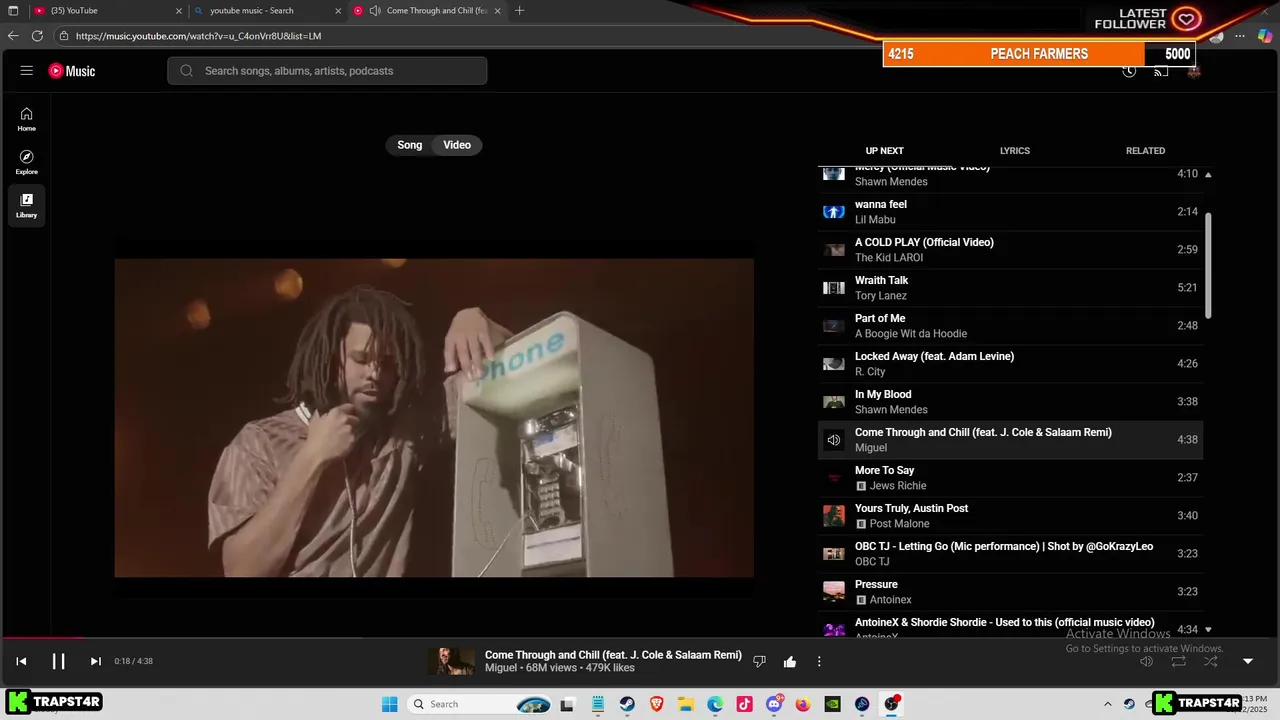
Task: Pause the current song
Action: (58, 661)
